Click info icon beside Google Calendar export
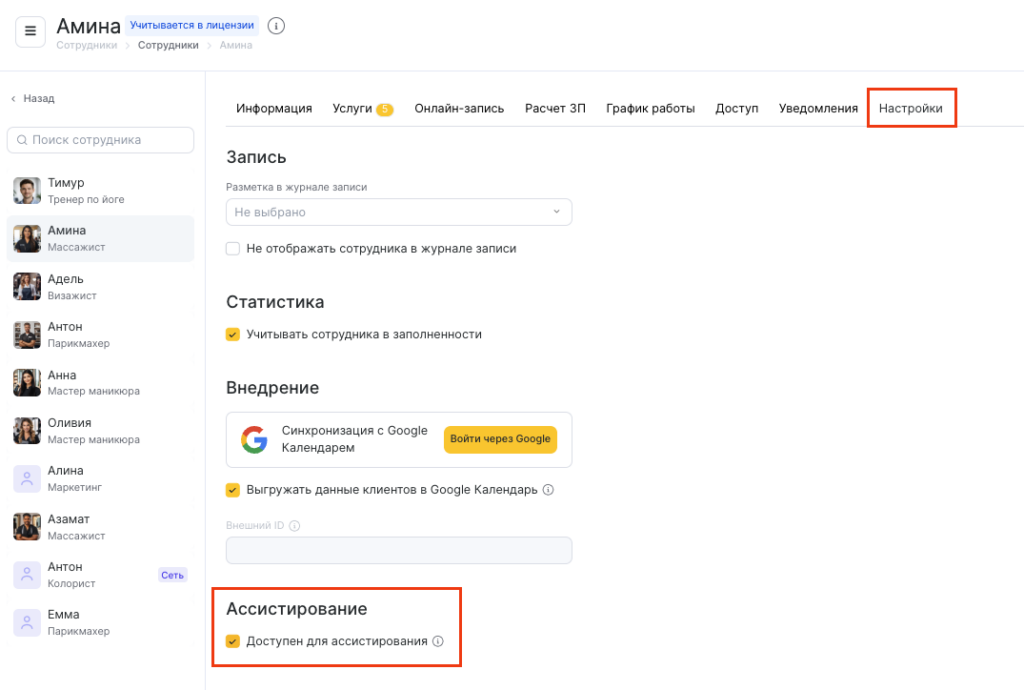 548,490
